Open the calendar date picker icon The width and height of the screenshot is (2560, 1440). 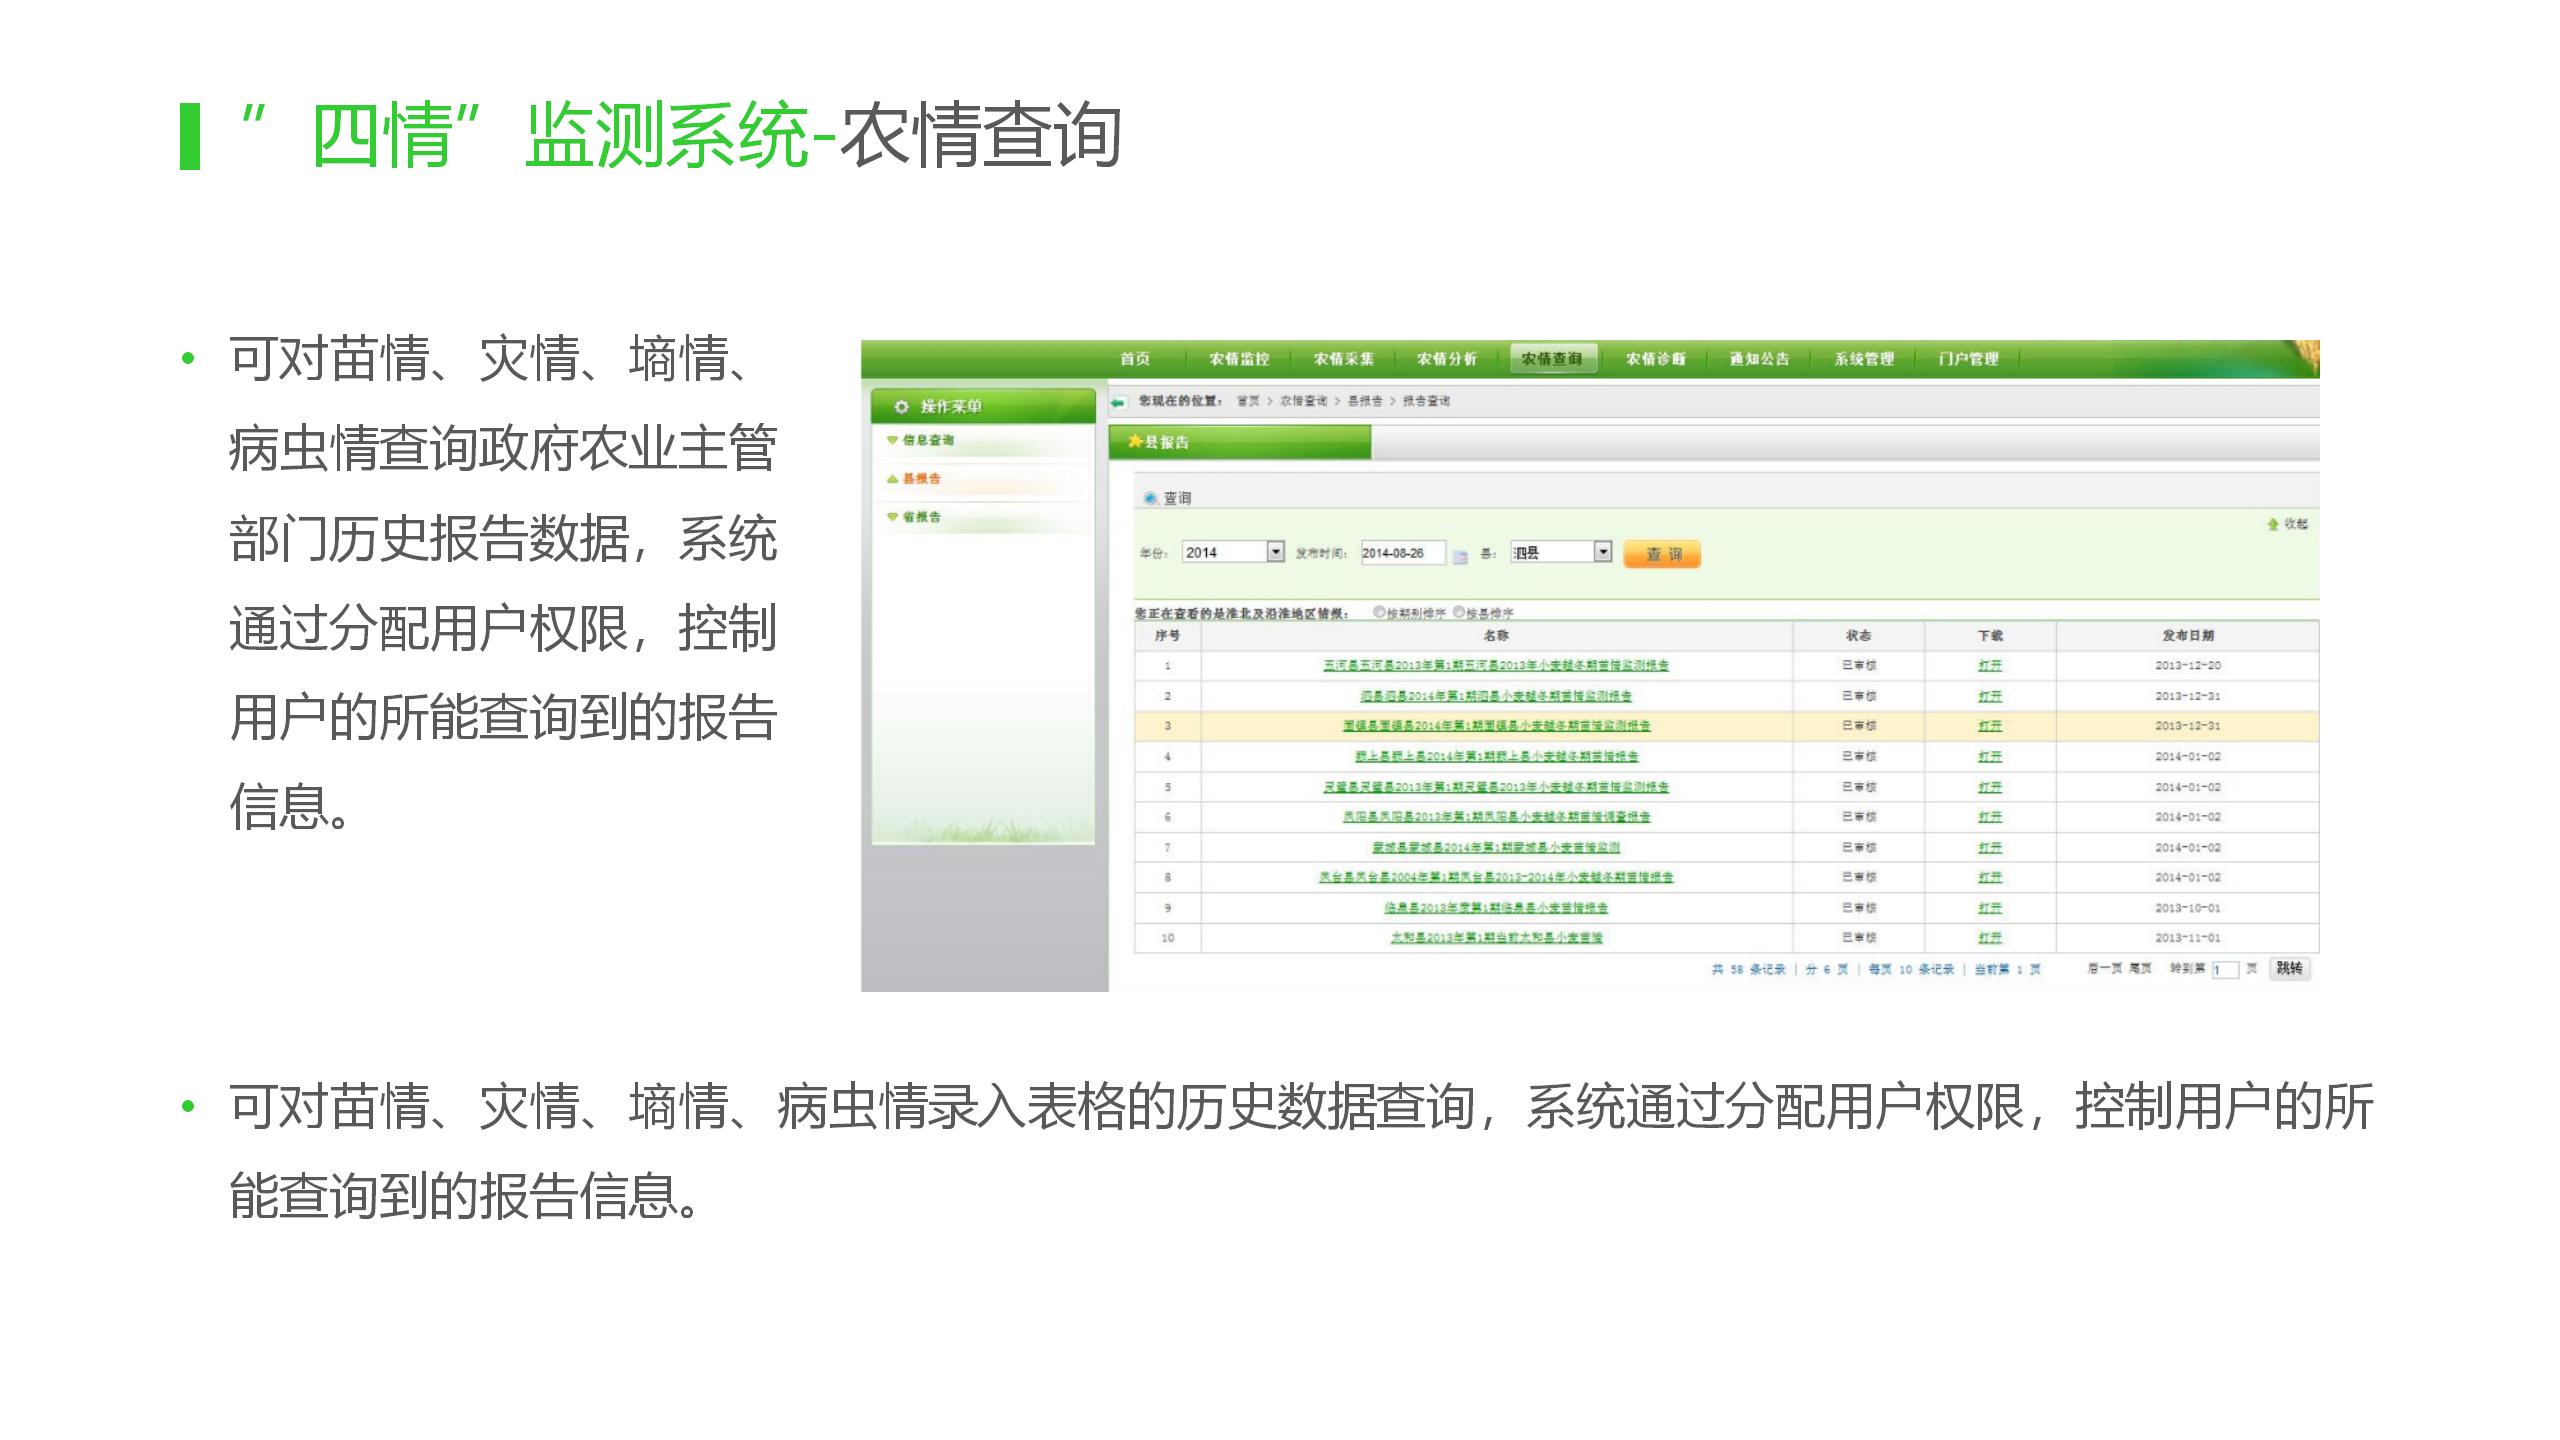pyautogui.click(x=1460, y=556)
